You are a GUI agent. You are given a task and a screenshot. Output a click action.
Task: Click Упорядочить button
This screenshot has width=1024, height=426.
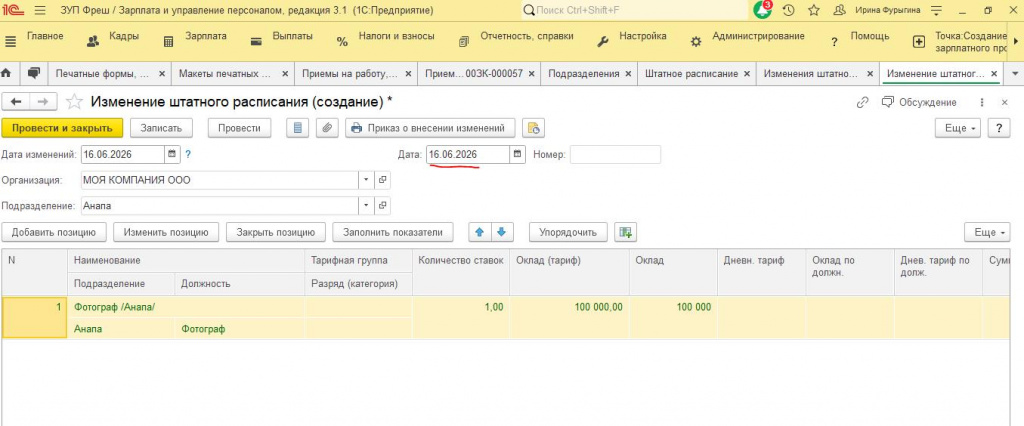pos(568,232)
